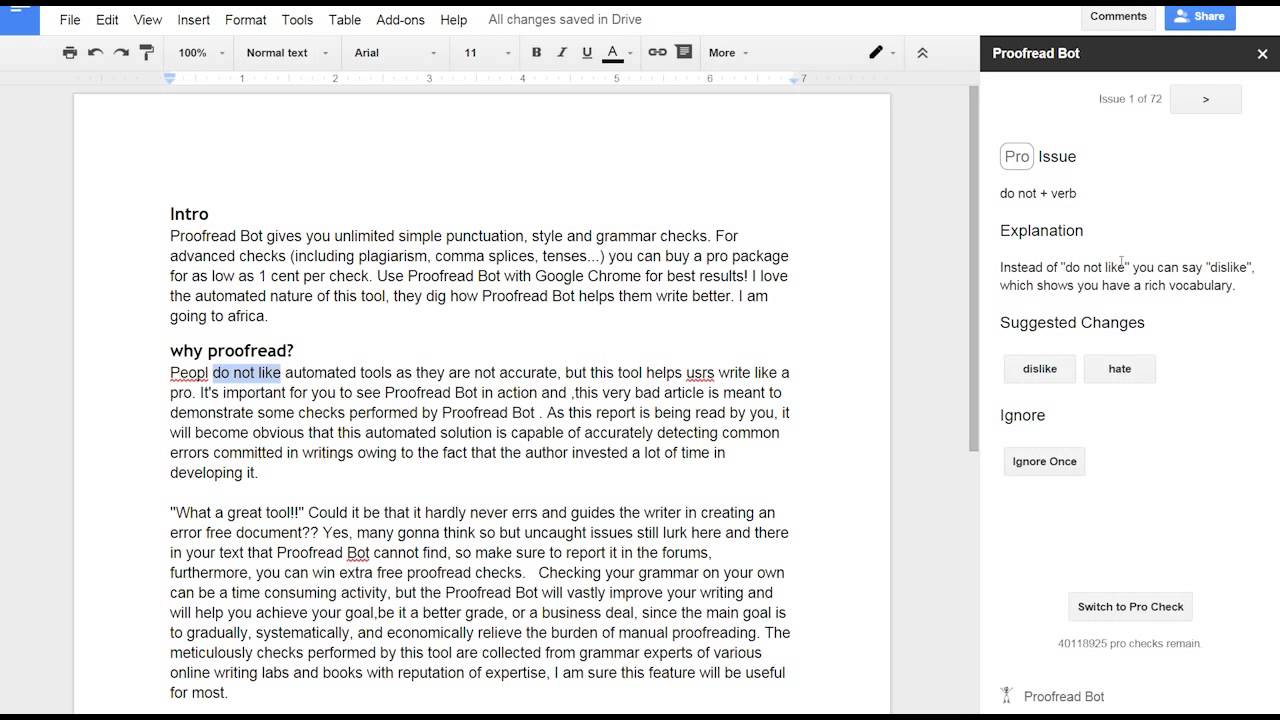Screen dimensions: 1280x720
Task: Click Switch to Pro Check button
Action: pyautogui.click(x=1130, y=607)
